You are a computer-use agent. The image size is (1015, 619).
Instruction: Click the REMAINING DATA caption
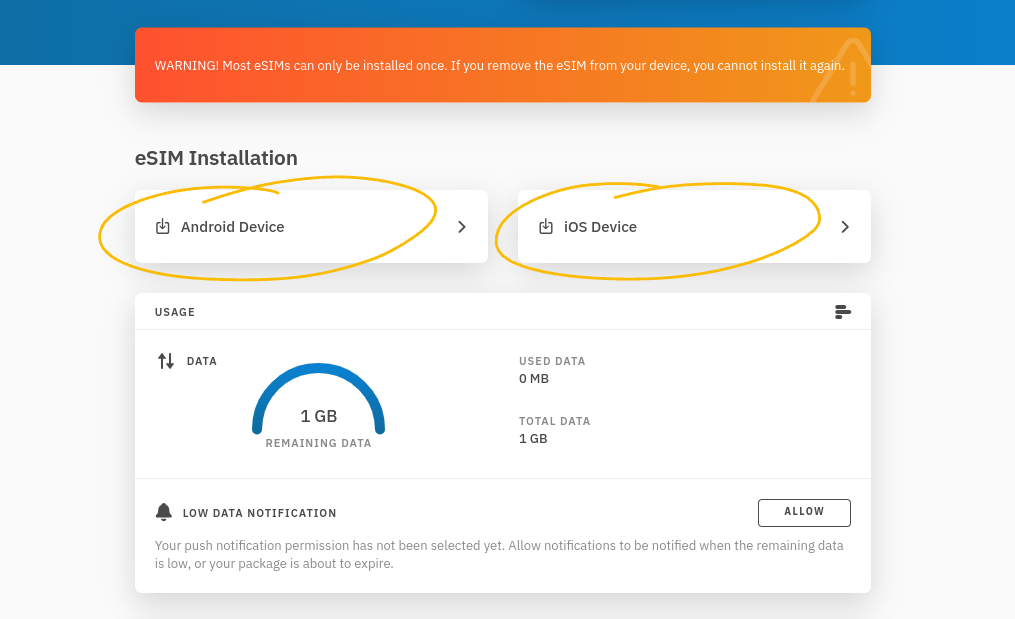coord(318,443)
